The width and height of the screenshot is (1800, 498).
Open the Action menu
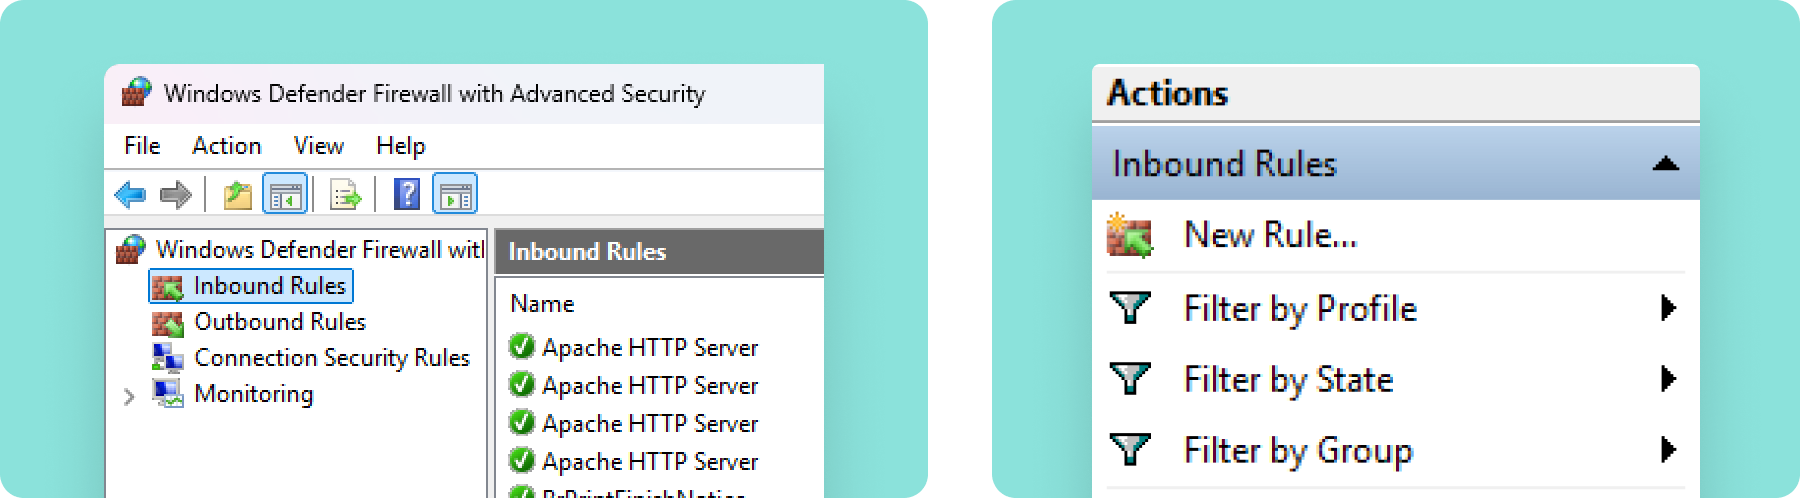(x=227, y=146)
